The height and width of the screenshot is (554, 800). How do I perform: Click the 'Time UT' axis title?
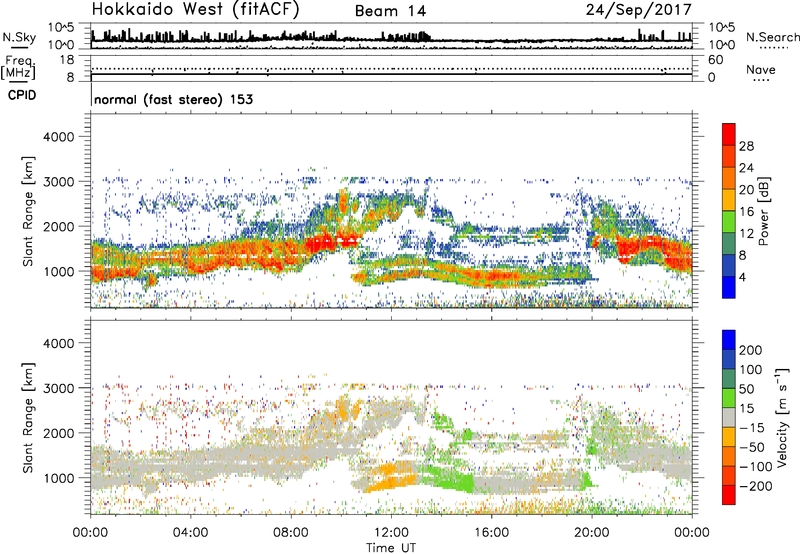(391, 547)
